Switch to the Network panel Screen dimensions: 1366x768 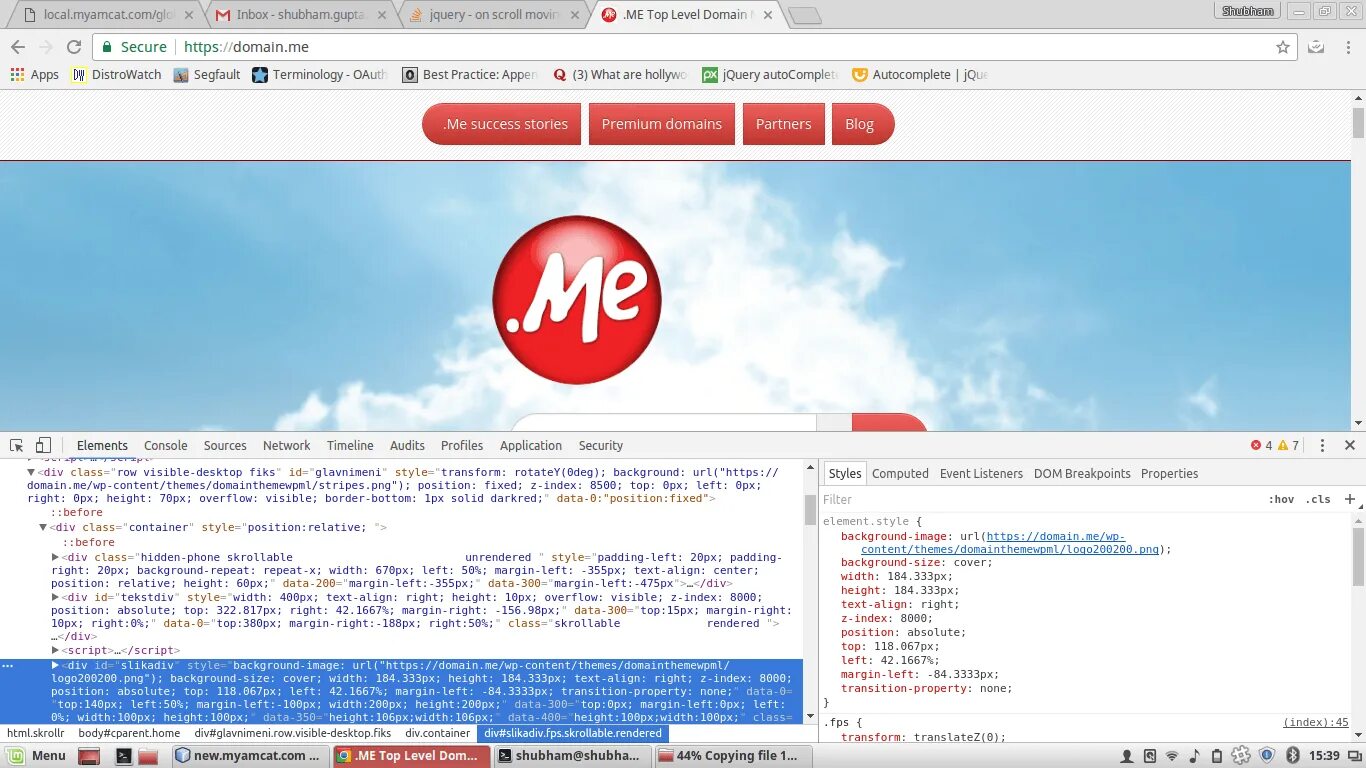click(287, 446)
